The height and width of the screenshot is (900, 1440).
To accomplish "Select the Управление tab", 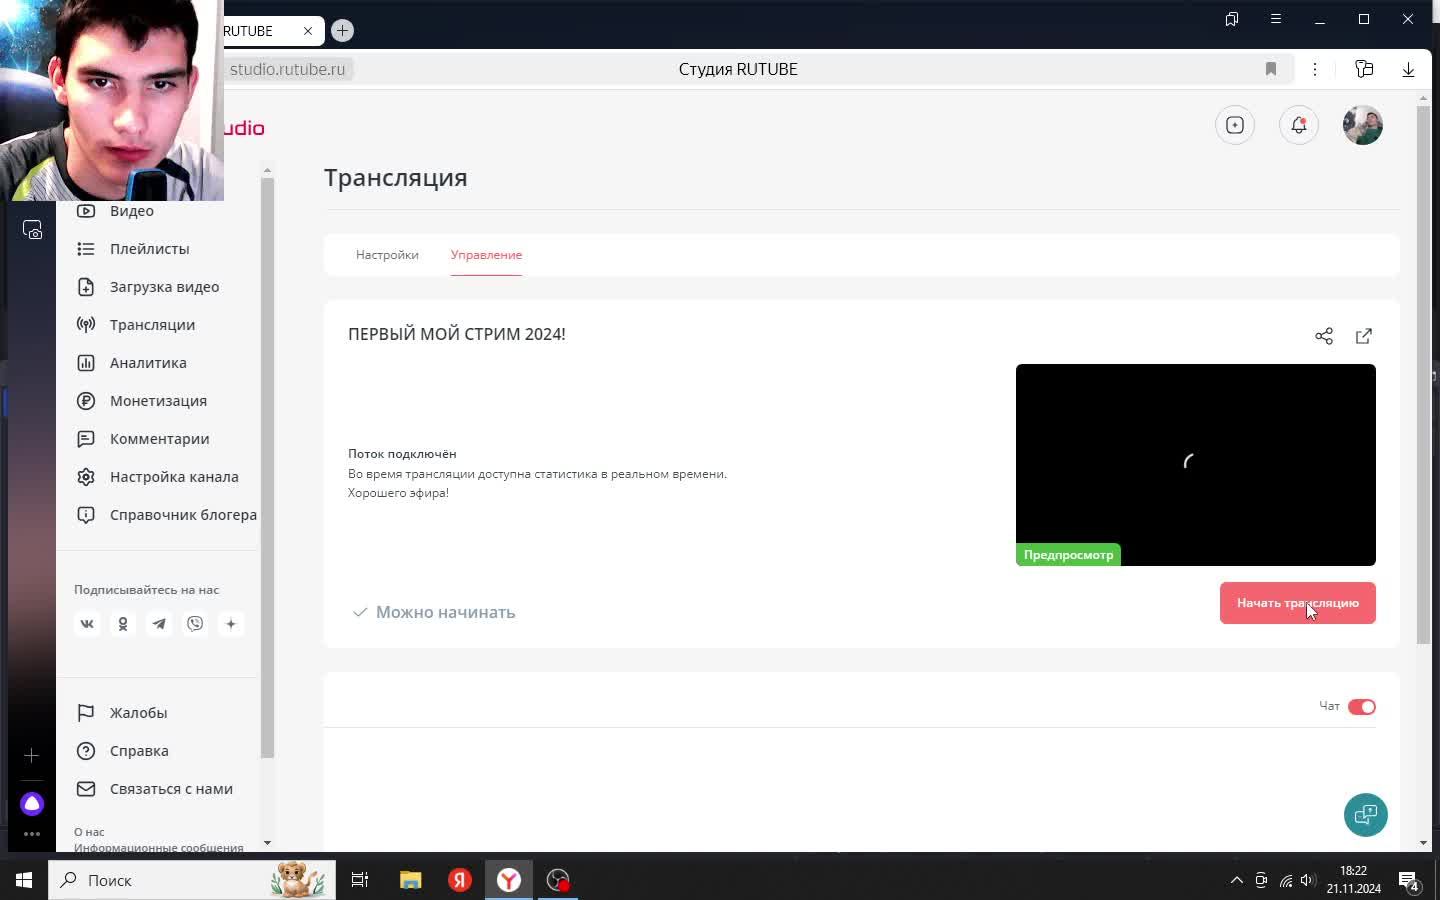I will [x=486, y=255].
